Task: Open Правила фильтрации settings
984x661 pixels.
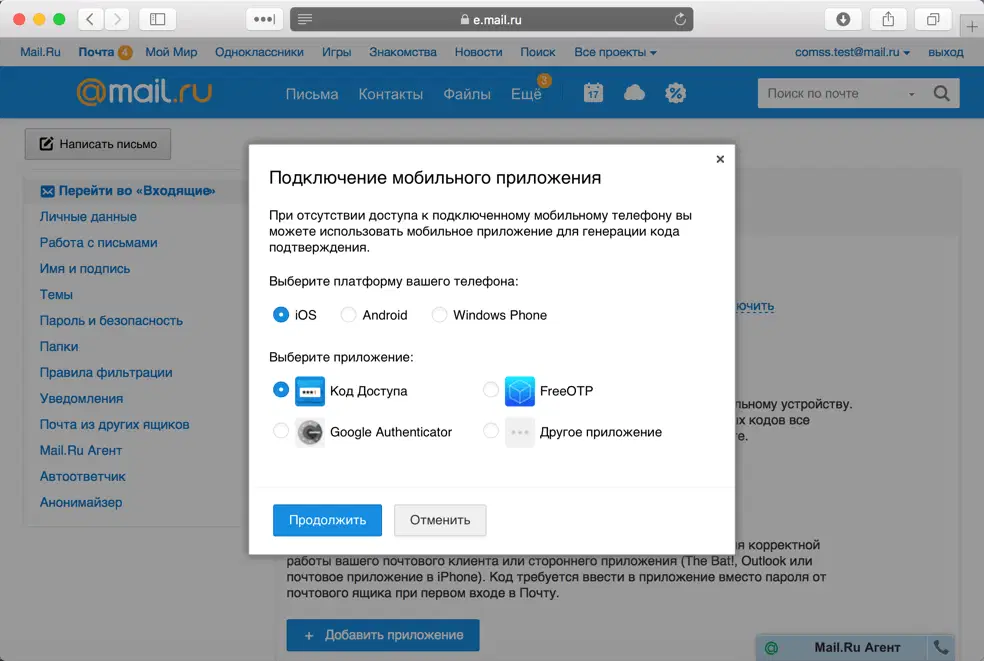Action: coord(106,373)
